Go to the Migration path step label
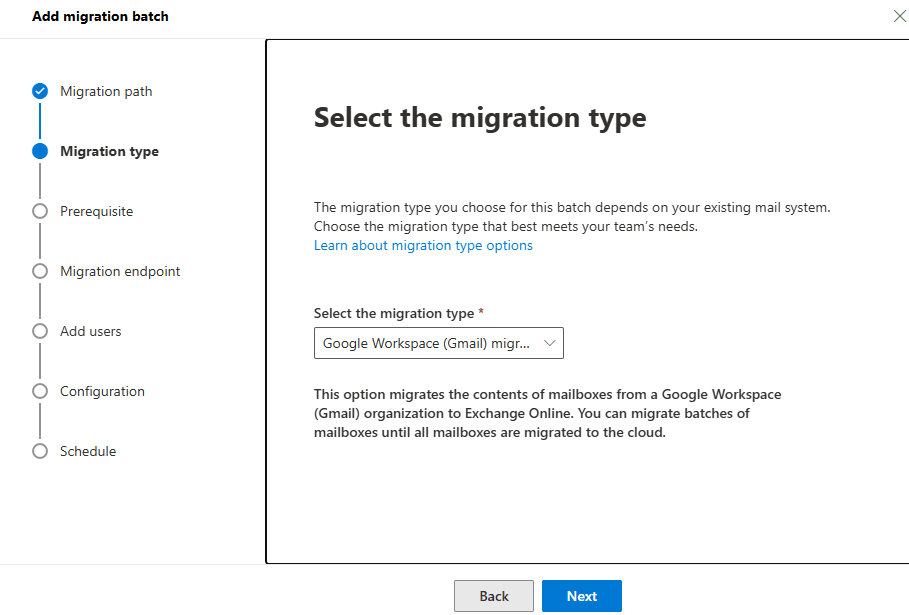The width and height of the screenshot is (909, 615). (106, 91)
